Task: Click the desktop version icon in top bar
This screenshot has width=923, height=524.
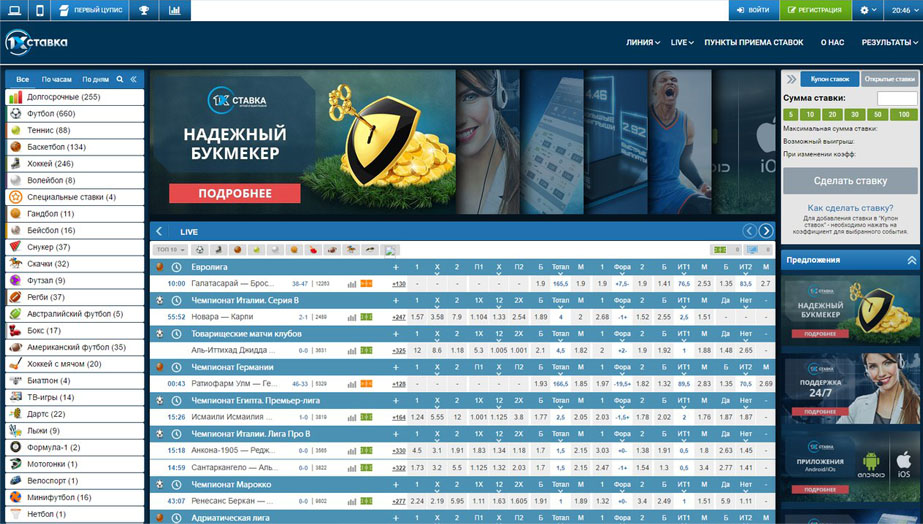Action: click(x=13, y=10)
